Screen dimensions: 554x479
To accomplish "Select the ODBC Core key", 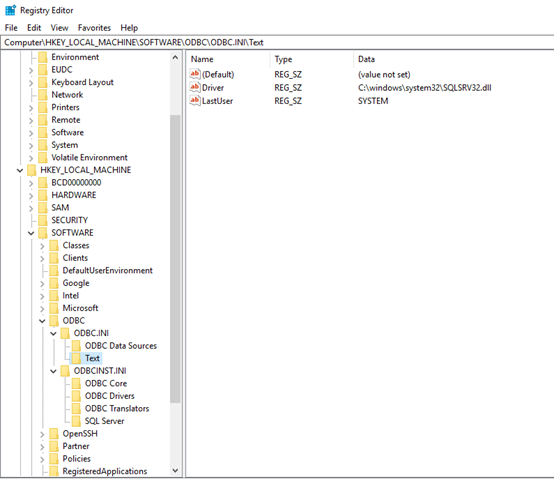I will (x=106, y=383).
